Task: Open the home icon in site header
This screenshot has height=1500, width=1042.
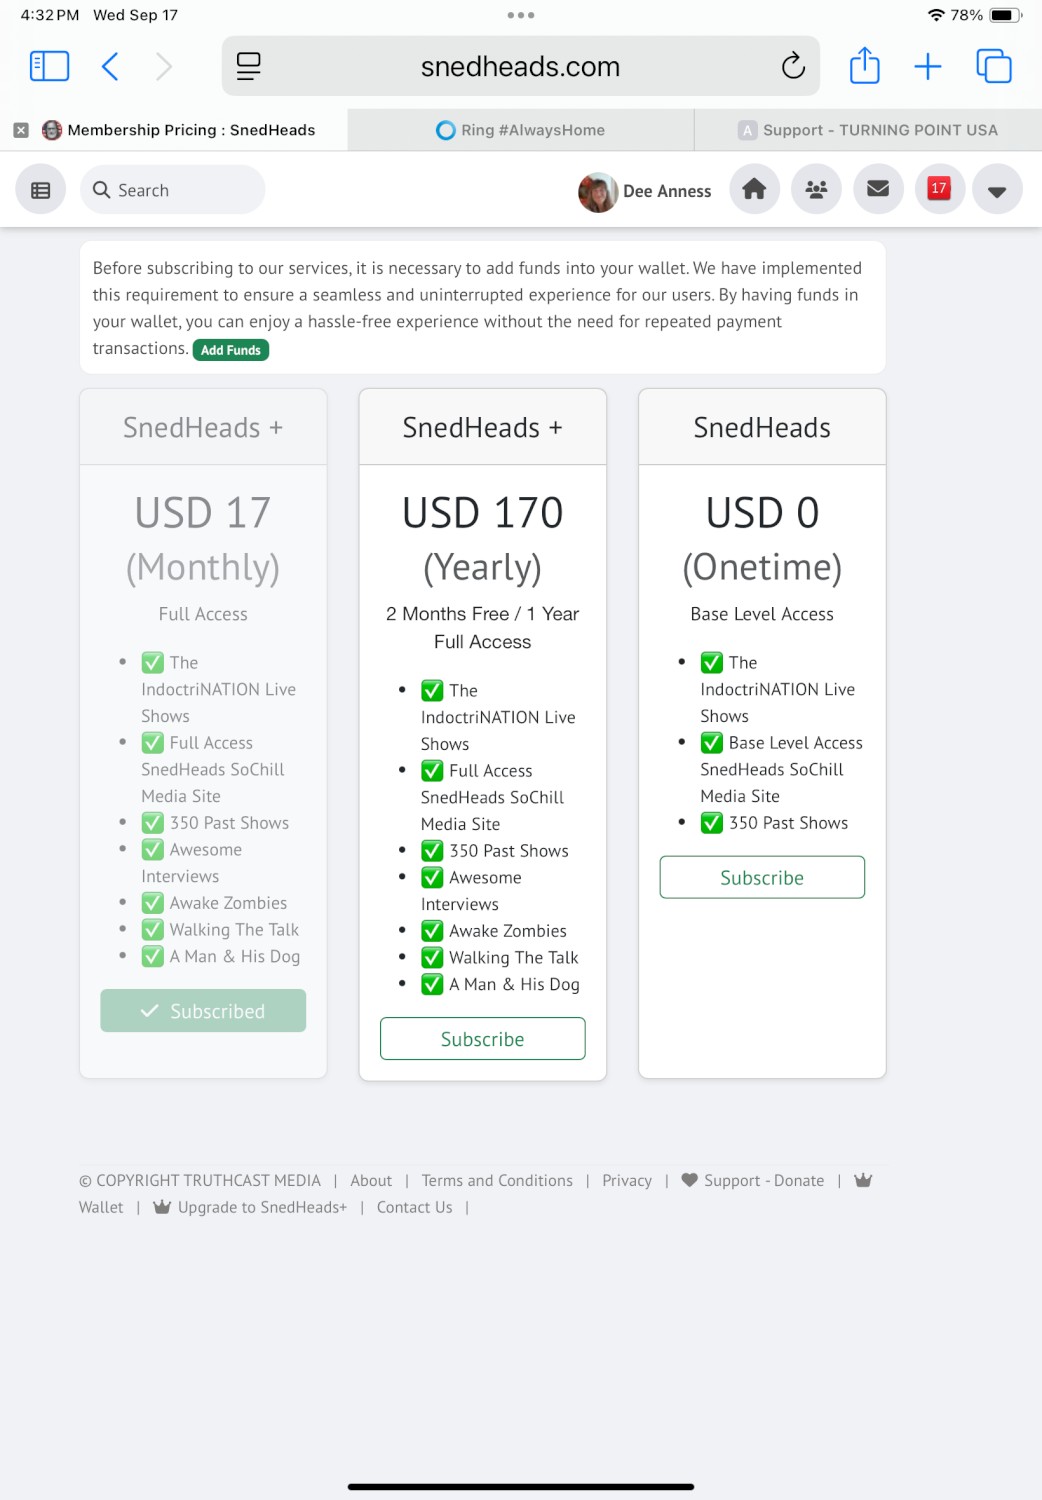Action: 754,190
